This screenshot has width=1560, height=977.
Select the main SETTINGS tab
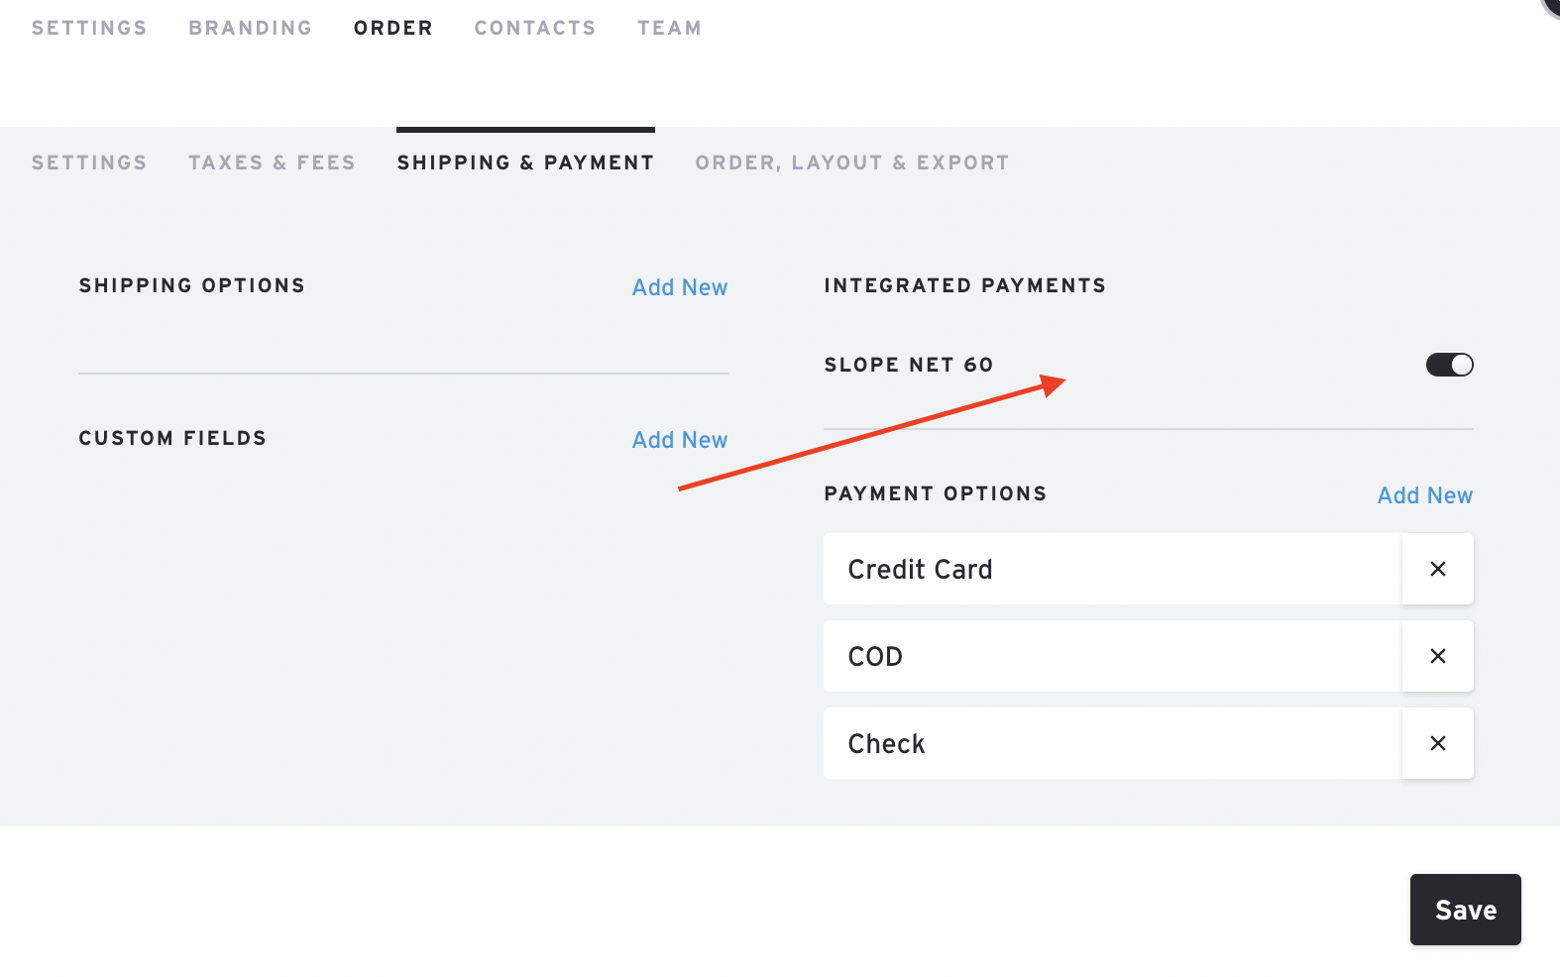pyautogui.click(x=88, y=27)
